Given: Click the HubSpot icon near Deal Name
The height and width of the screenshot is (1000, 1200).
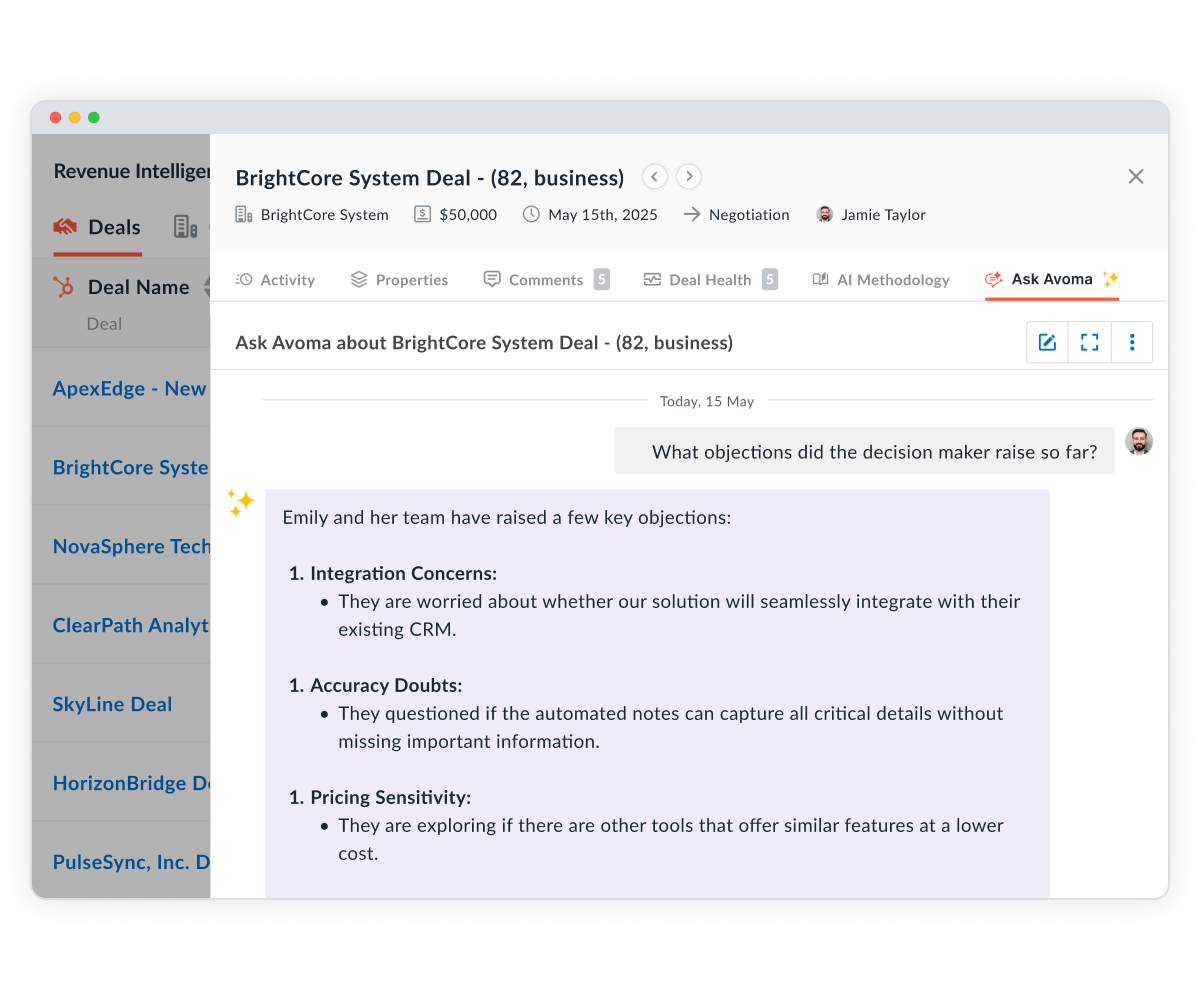Looking at the screenshot, I should [64, 287].
